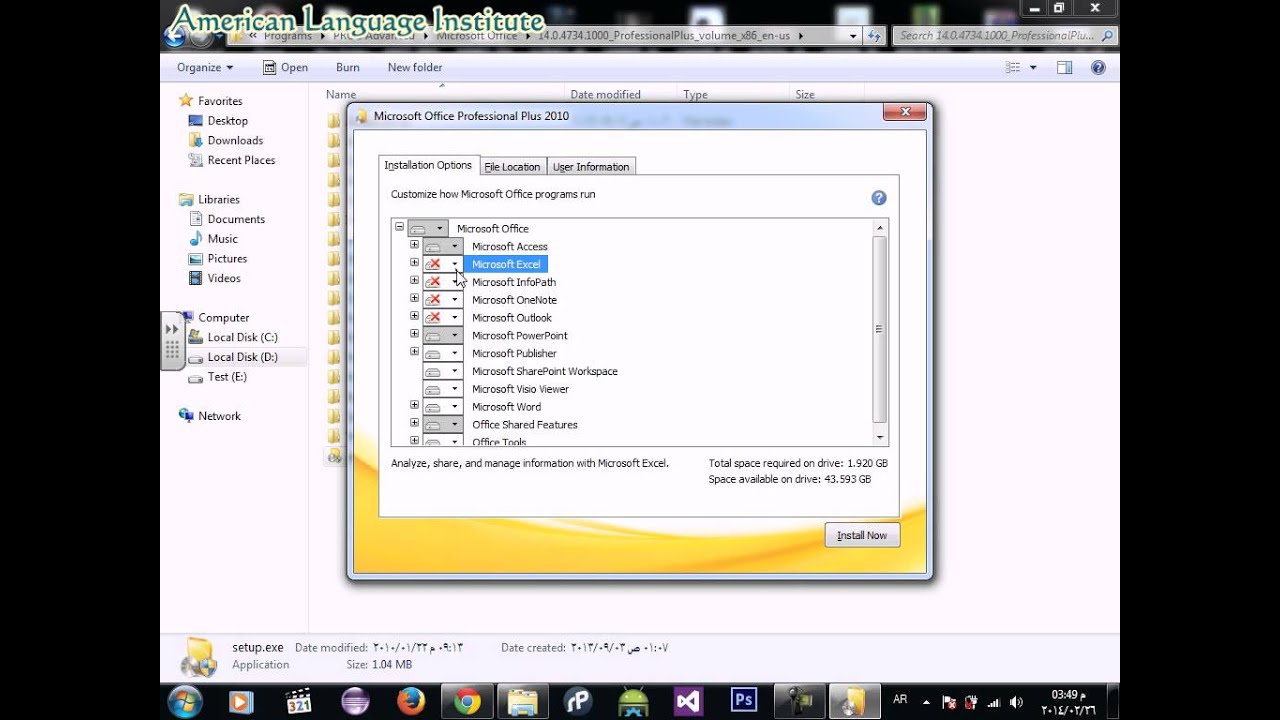This screenshot has height=720, width=1280.
Task: Open Firefox from the taskbar
Action: (410, 702)
